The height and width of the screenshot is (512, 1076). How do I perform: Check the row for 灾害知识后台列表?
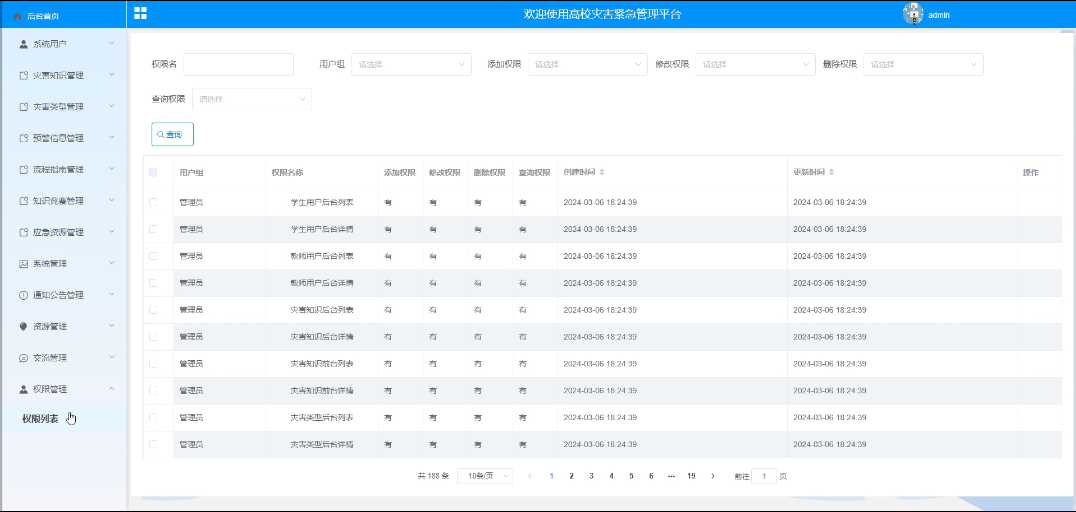(153, 310)
